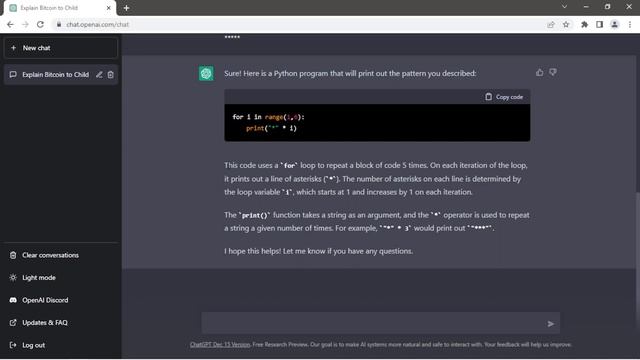Click the plus icon beside New chat

(13, 48)
